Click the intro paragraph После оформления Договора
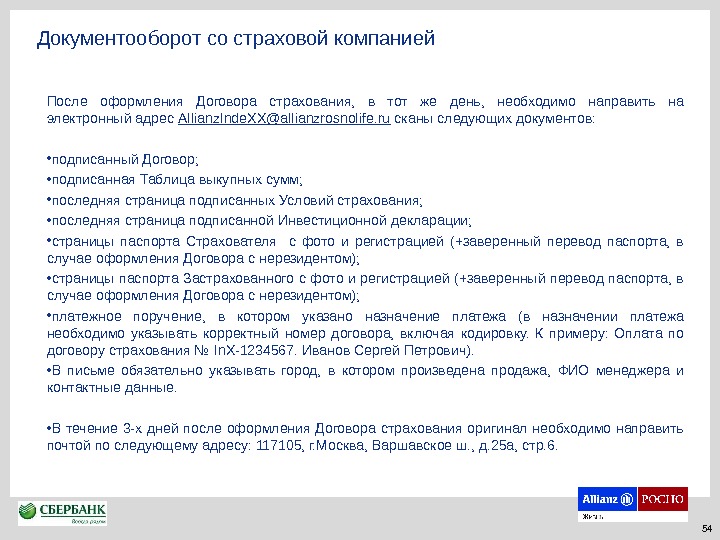The height and width of the screenshot is (540, 720). pyautogui.click(x=365, y=110)
